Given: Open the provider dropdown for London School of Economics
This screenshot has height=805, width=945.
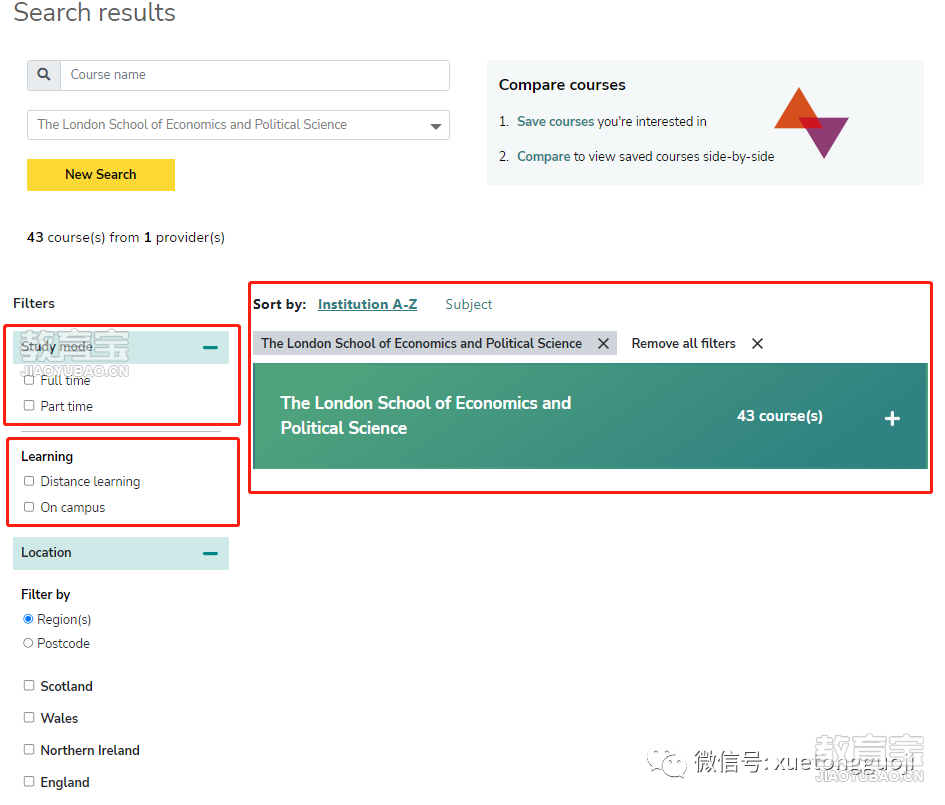Looking at the screenshot, I should [238, 125].
